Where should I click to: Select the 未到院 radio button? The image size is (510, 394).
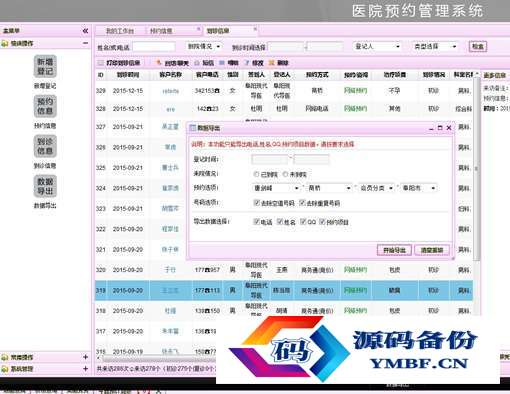click(x=285, y=174)
